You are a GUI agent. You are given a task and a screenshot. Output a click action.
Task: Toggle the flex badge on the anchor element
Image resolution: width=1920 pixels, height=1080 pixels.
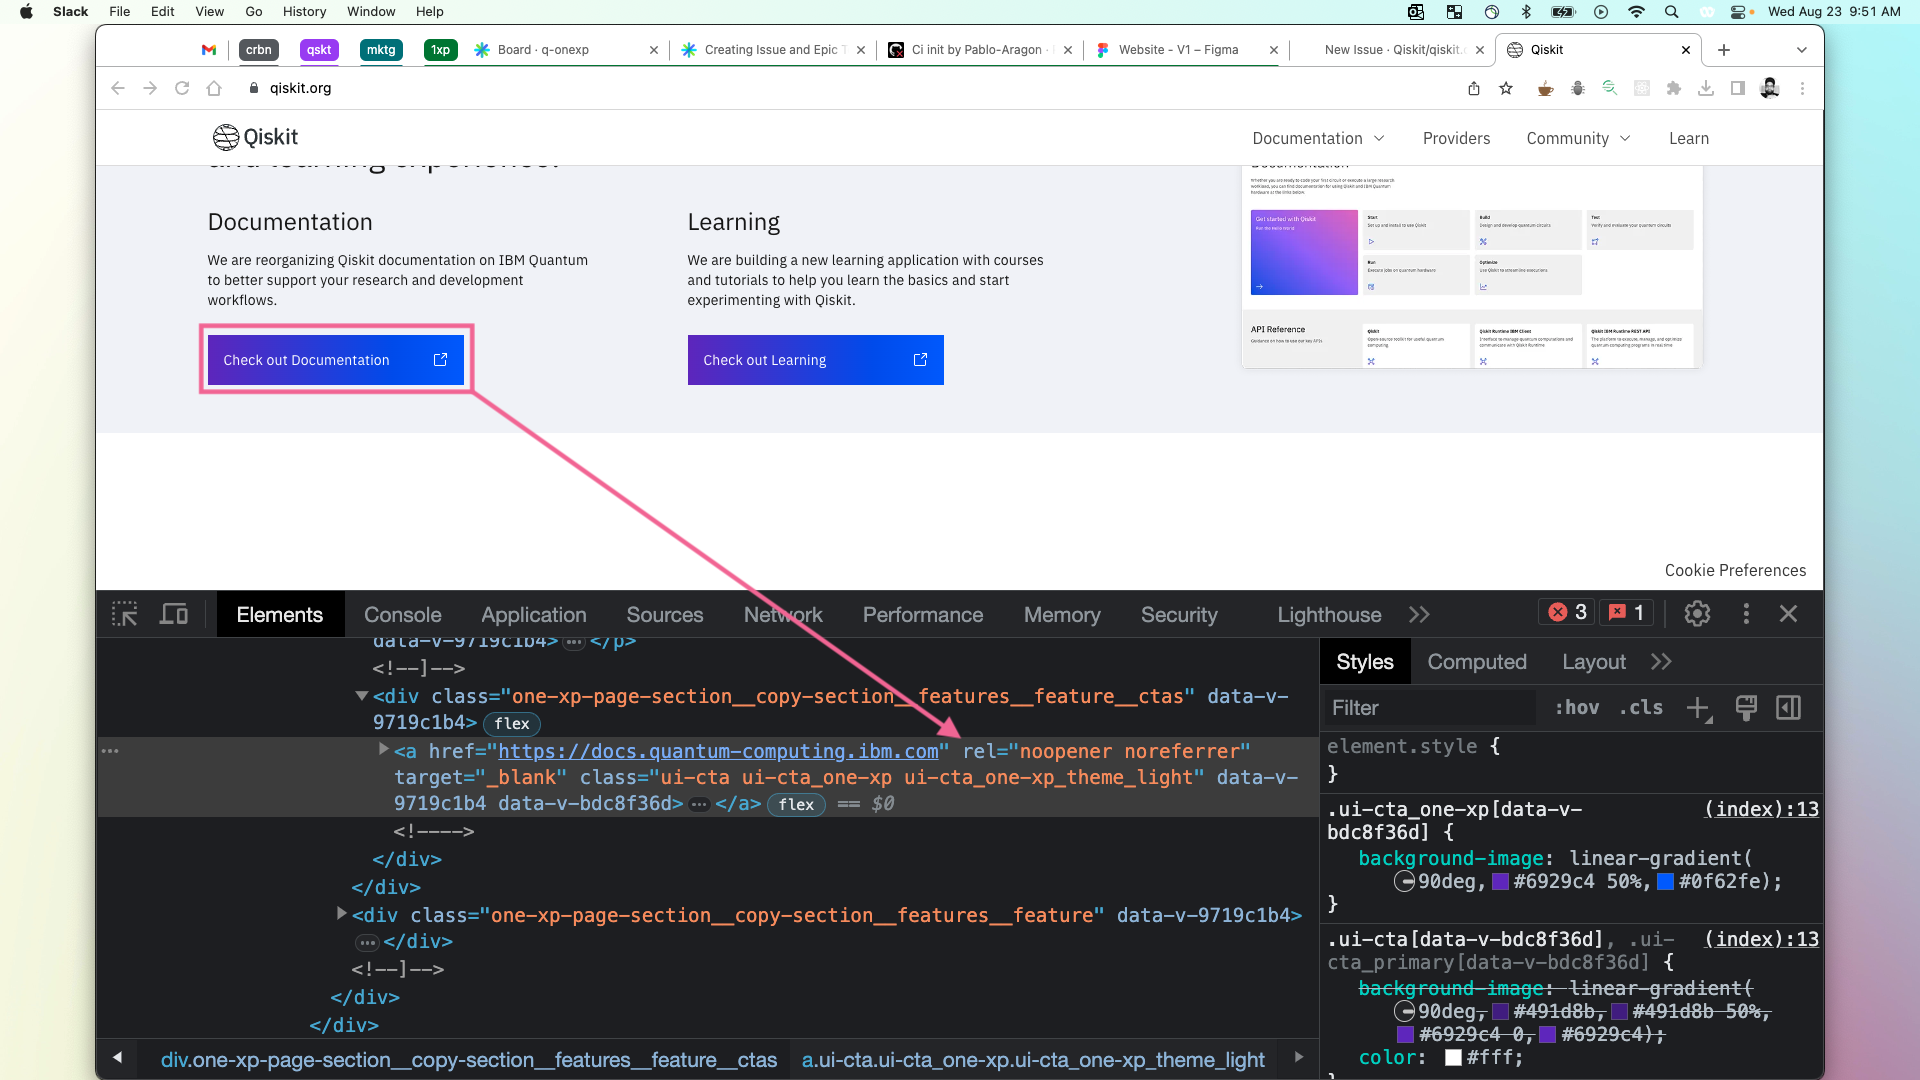(796, 804)
